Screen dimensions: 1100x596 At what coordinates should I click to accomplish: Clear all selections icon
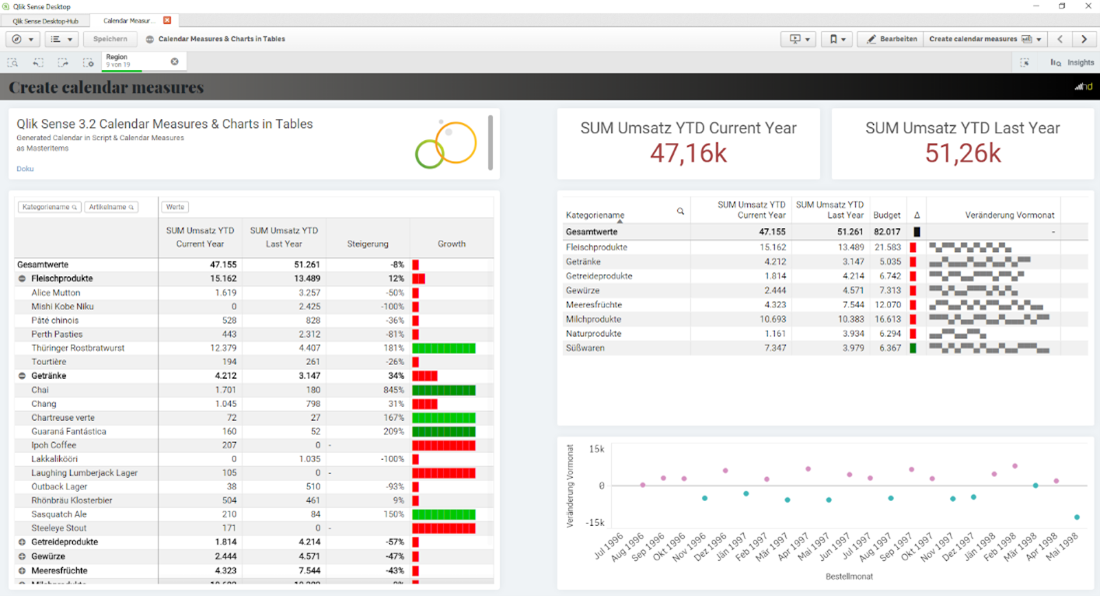pos(88,62)
